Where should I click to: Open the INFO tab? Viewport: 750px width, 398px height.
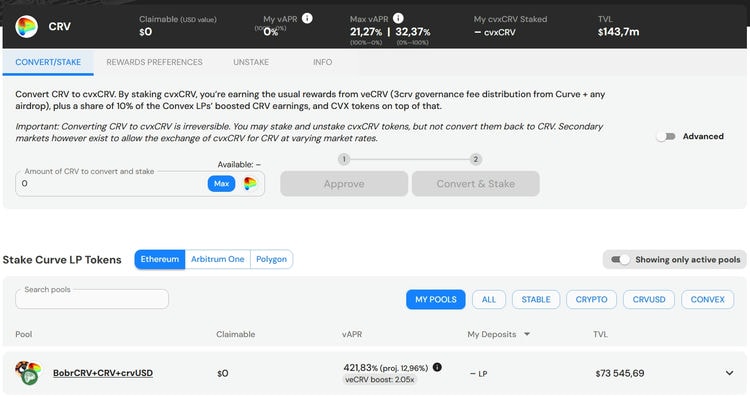[322, 62]
